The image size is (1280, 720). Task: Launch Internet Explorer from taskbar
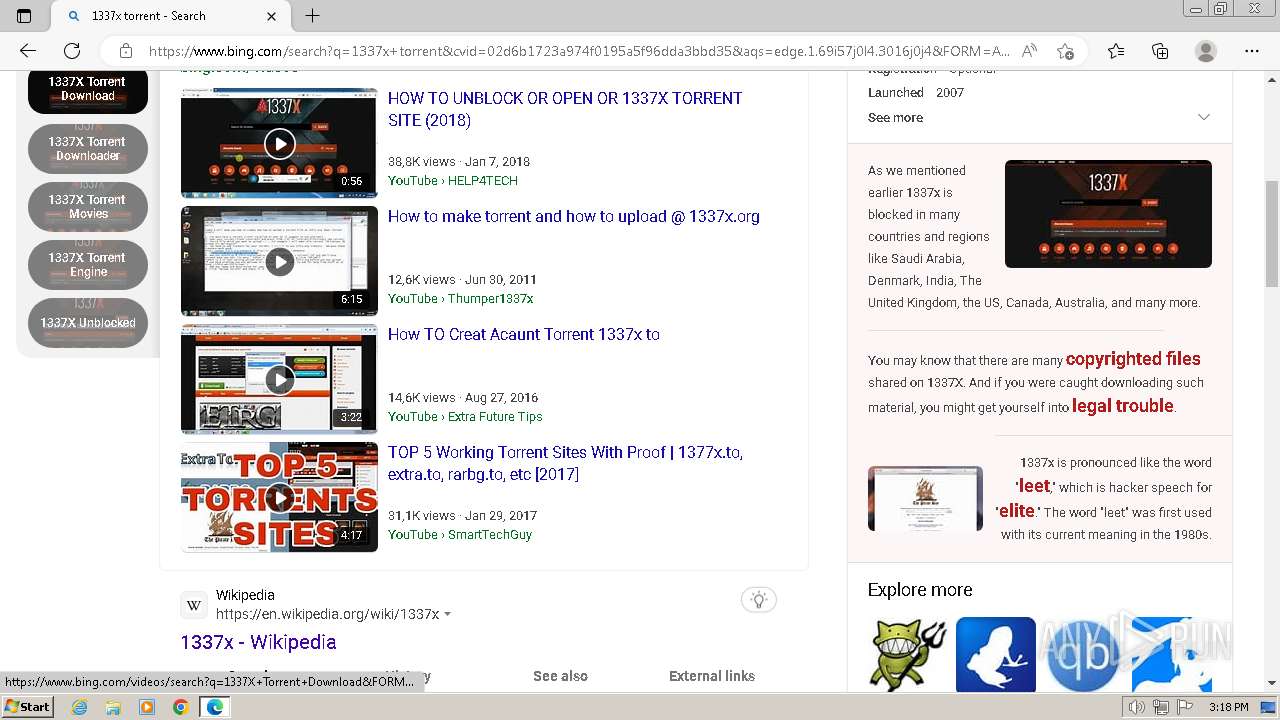coord(79,707)
